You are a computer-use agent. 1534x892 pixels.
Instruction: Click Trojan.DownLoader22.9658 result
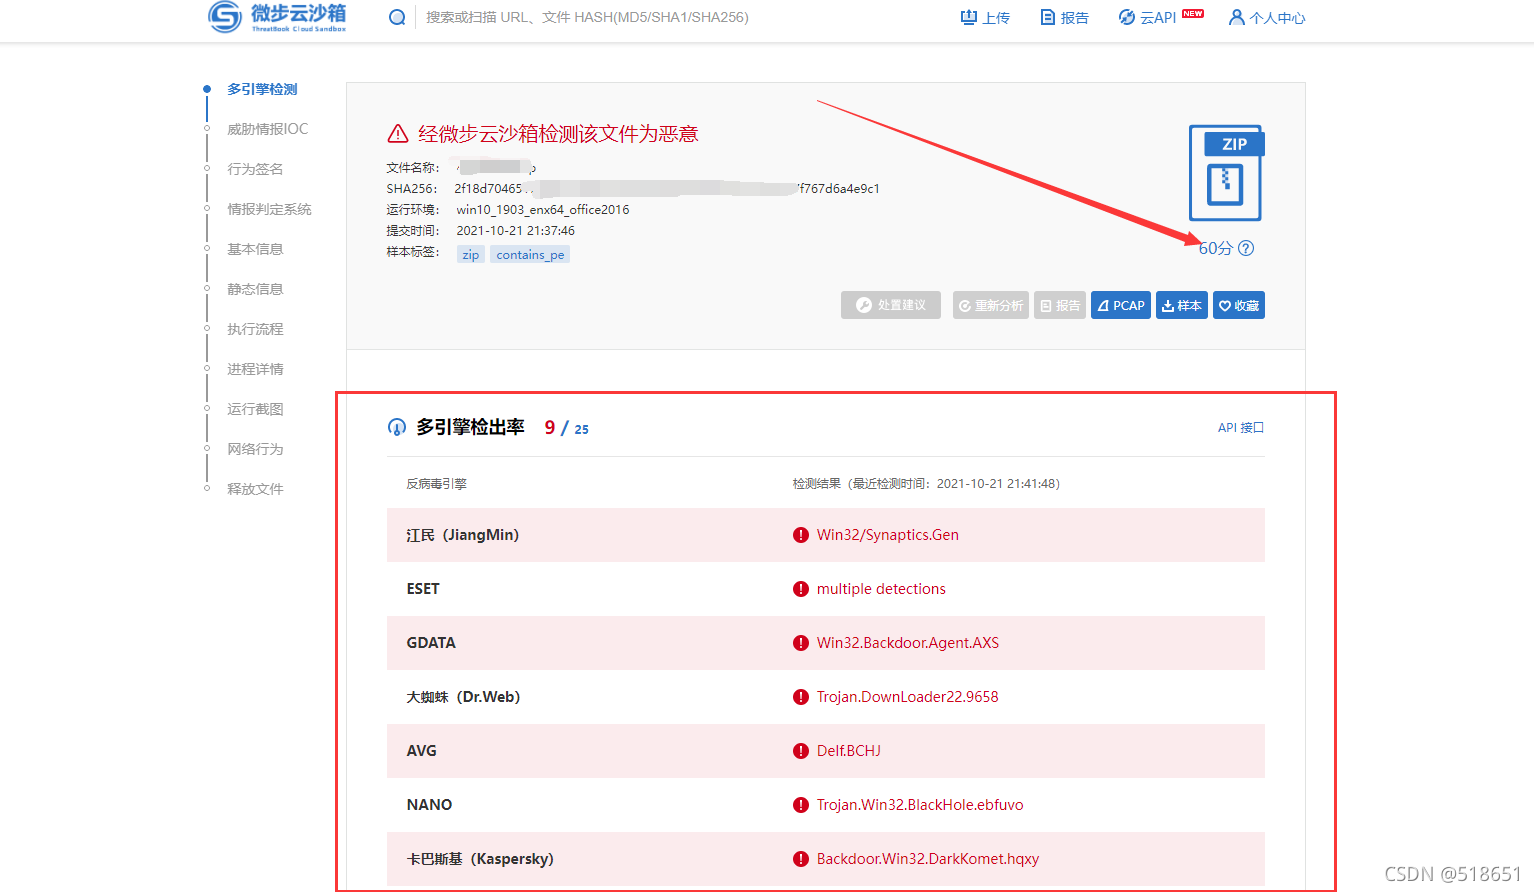pos(907,697)
